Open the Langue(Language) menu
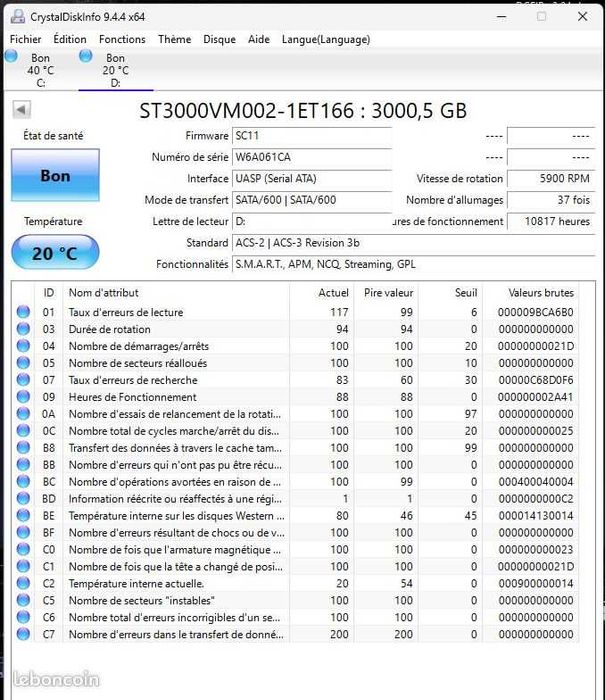The height and width of the screenshot is (700, 605). (326, 39)
